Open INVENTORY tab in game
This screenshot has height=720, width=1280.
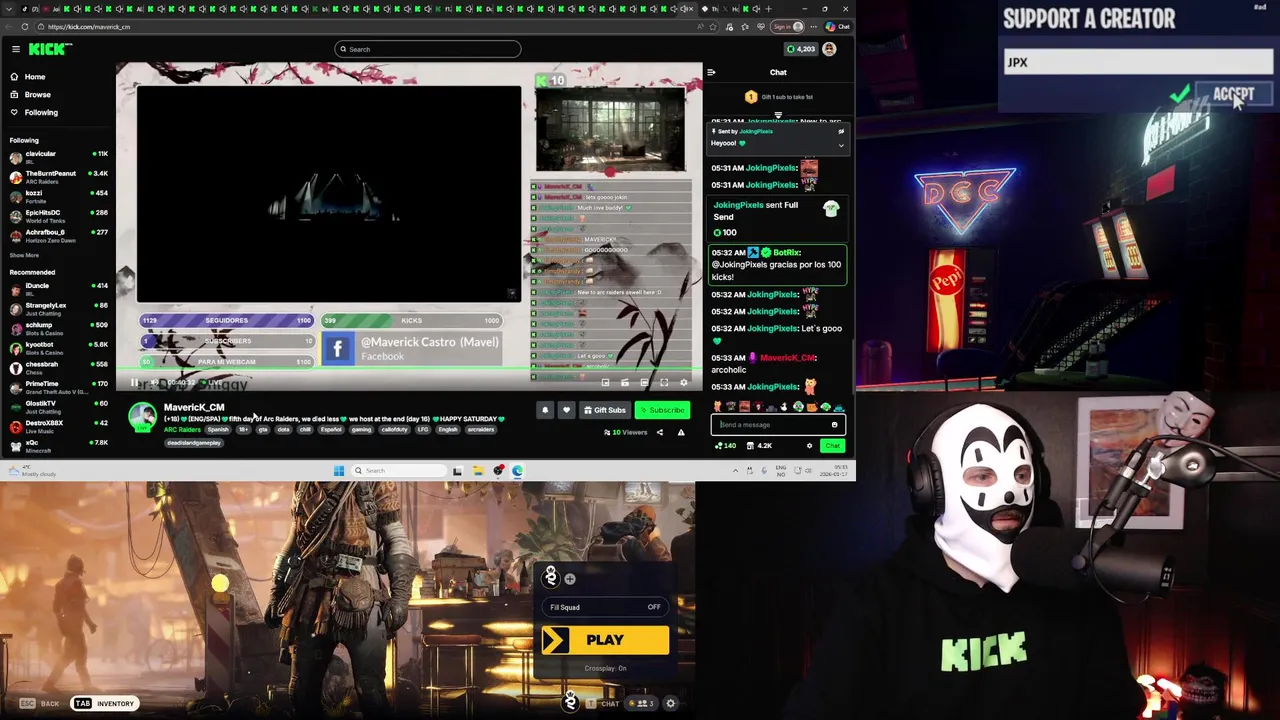coord(104,704)
